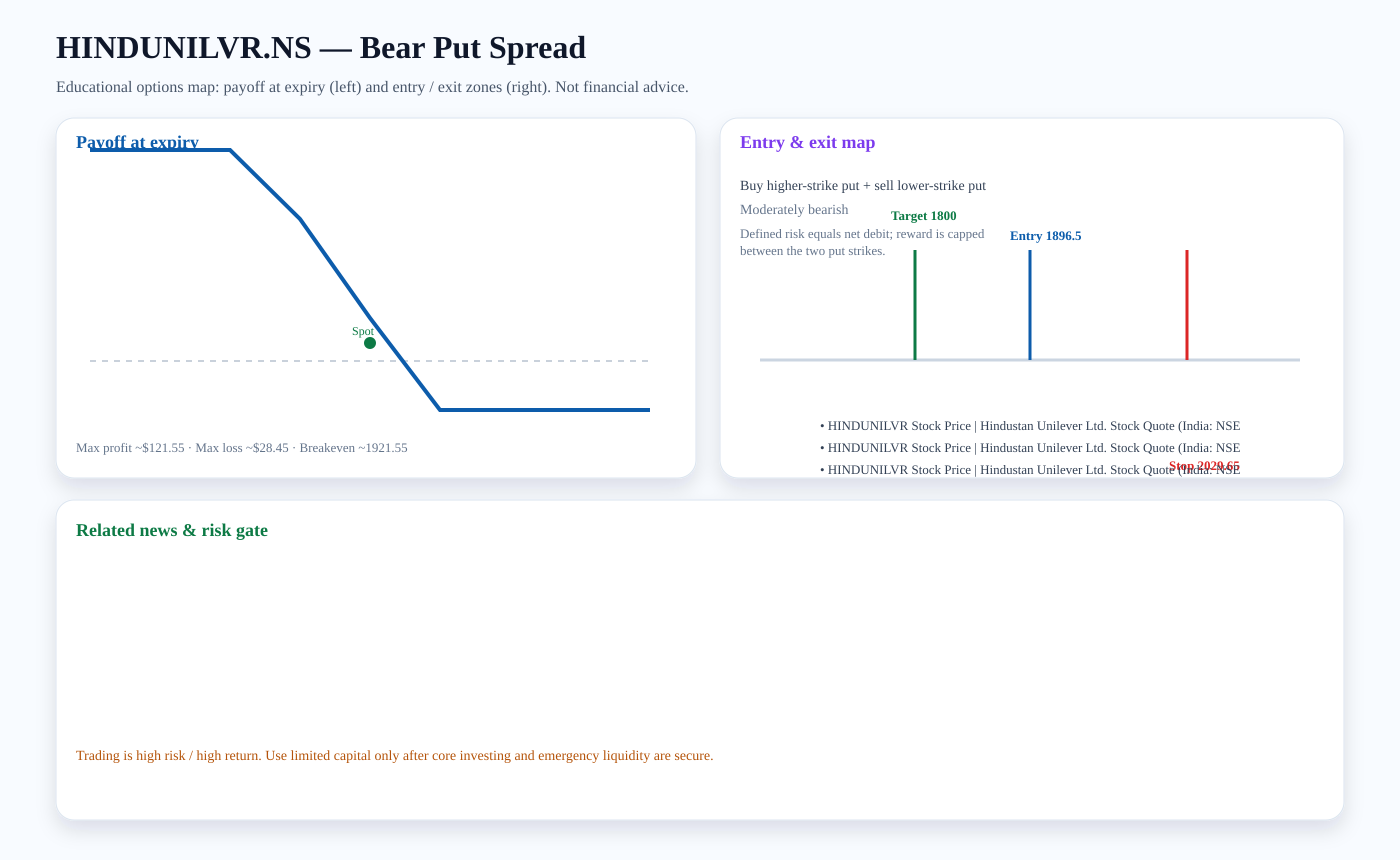The image size is (1400, 860).
Task: Click the 'Spot' label on payoff chart
Action: click(363, 331)
